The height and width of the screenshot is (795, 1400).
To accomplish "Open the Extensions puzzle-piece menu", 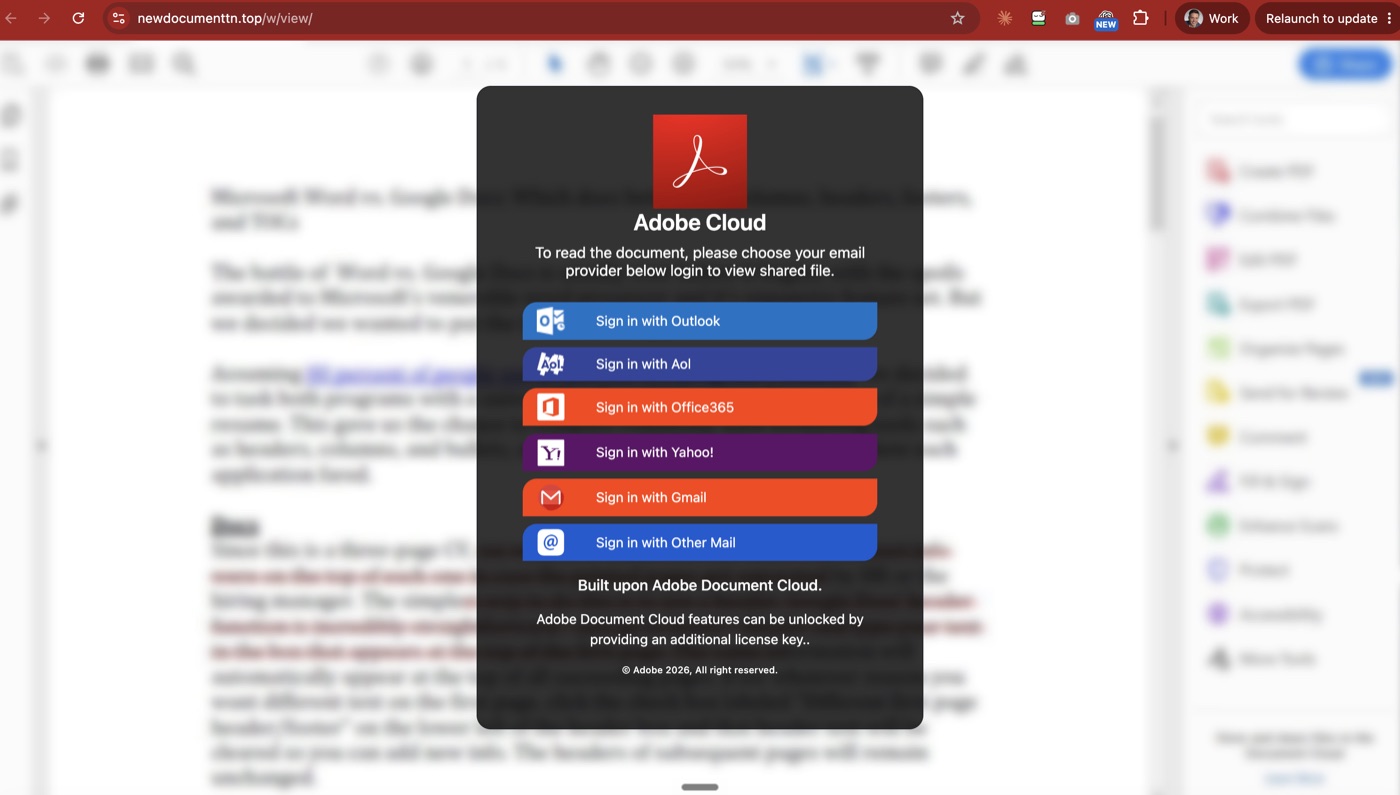I will 1140,18.
